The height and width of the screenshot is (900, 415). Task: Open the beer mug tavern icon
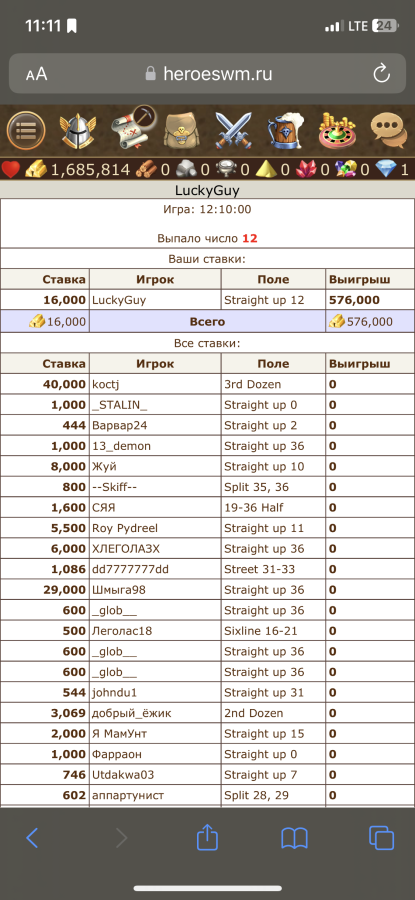click(x=286, y=131)
